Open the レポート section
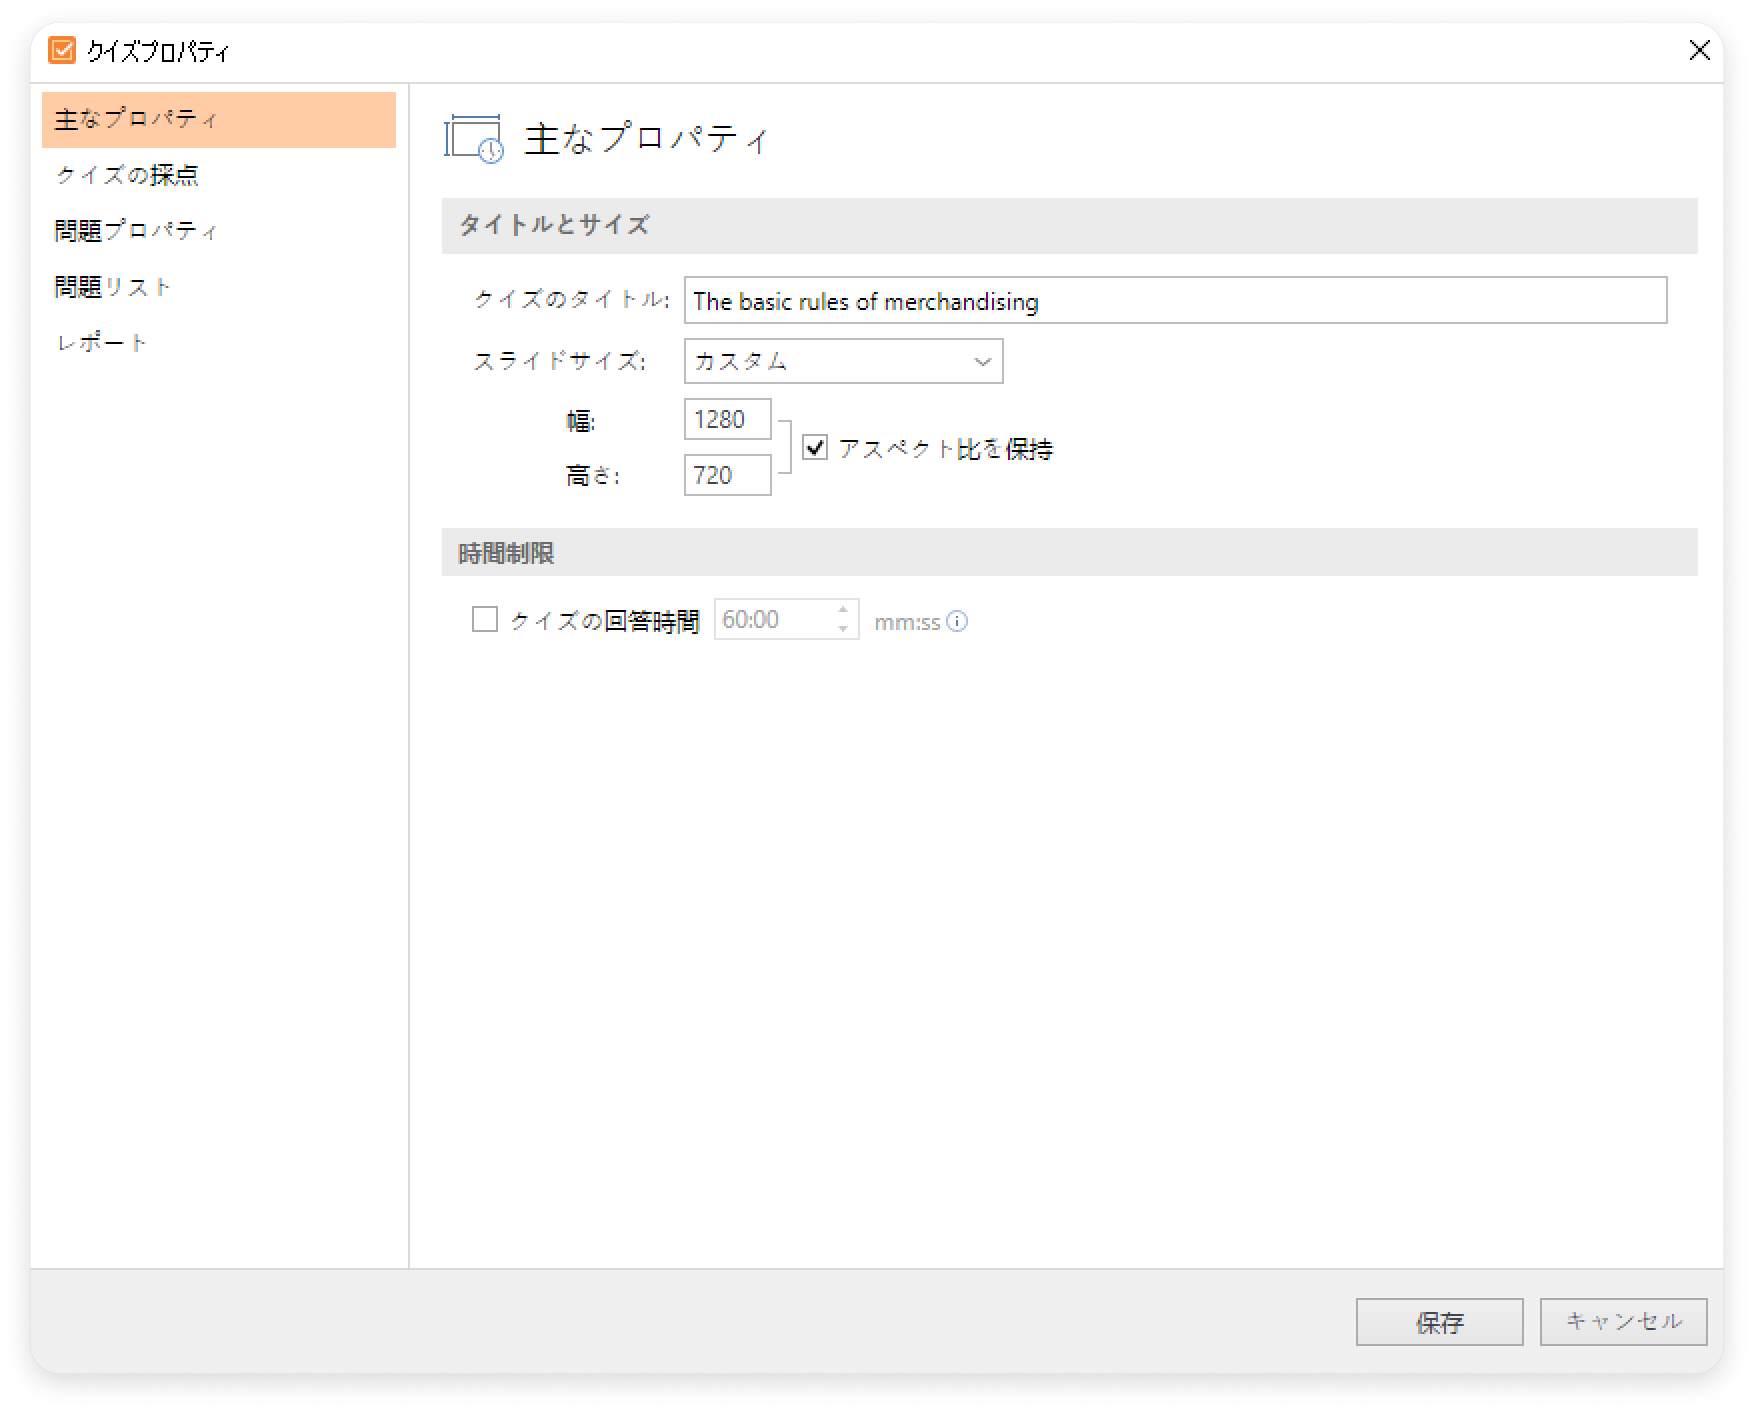Screen dimensions: 1754x1412 coord(101,341)
